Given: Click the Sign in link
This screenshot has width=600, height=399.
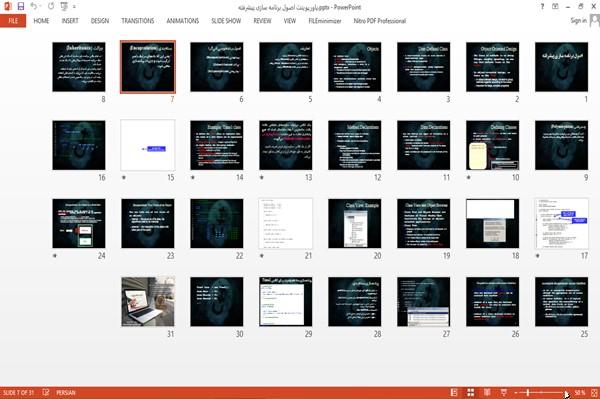Looking at the screenshot, I should click(x=578, y=21).
